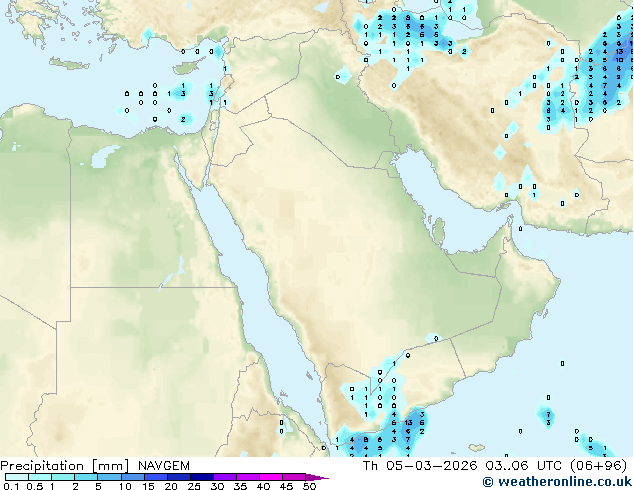Click the 1–2 mm legend color segment
This screenshot has width=634, height=490.
63,477
